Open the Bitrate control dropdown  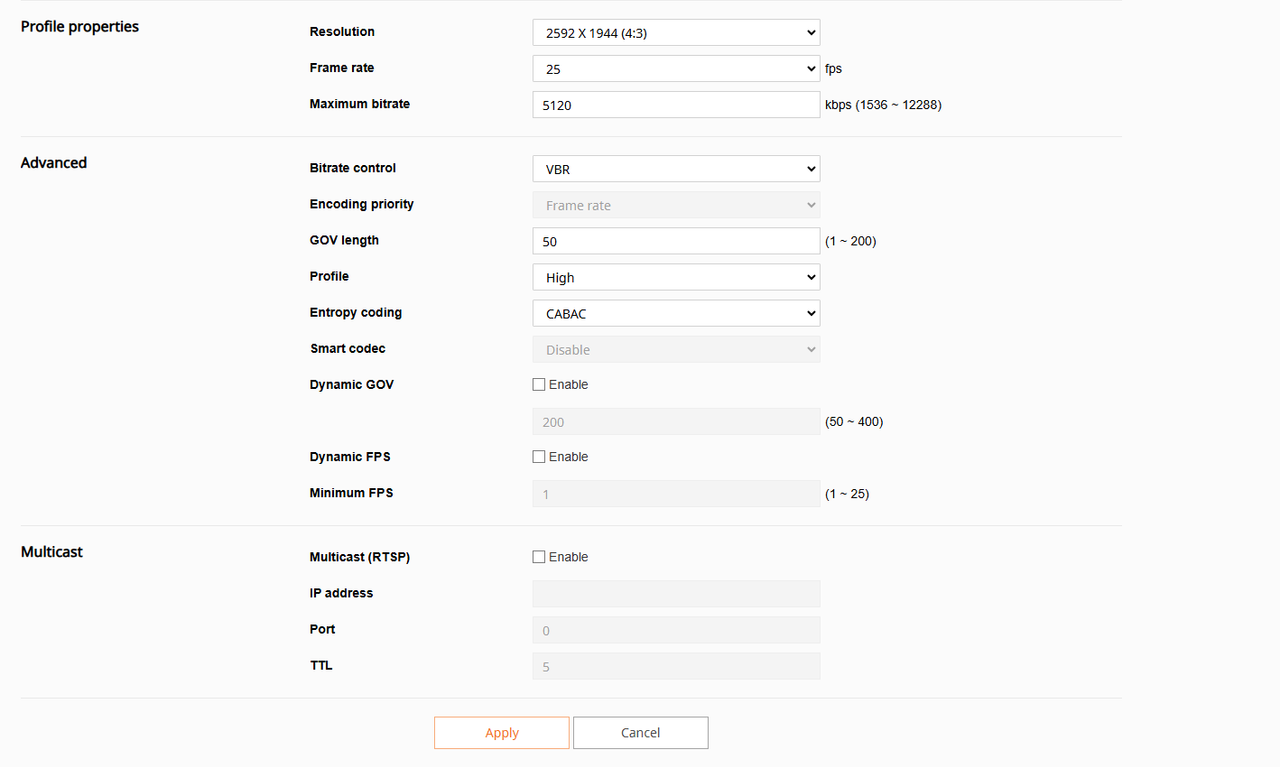point(676,169)
